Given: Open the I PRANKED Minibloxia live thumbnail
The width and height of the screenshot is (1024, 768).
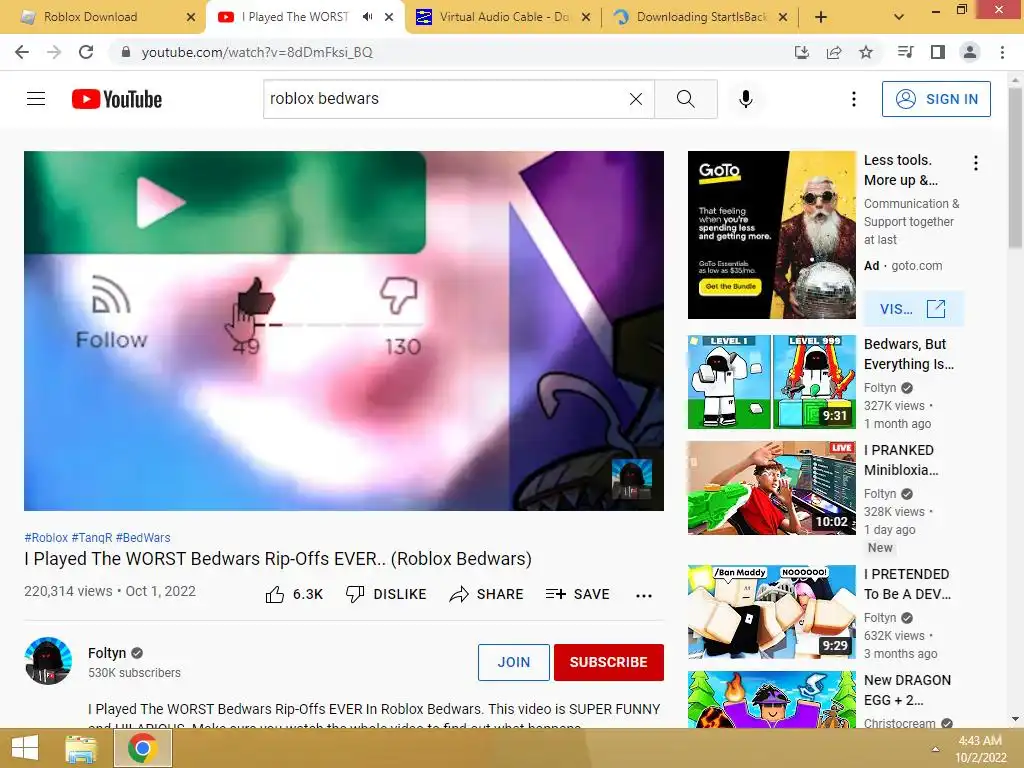Looking at the screenshot, I should 771,488.
